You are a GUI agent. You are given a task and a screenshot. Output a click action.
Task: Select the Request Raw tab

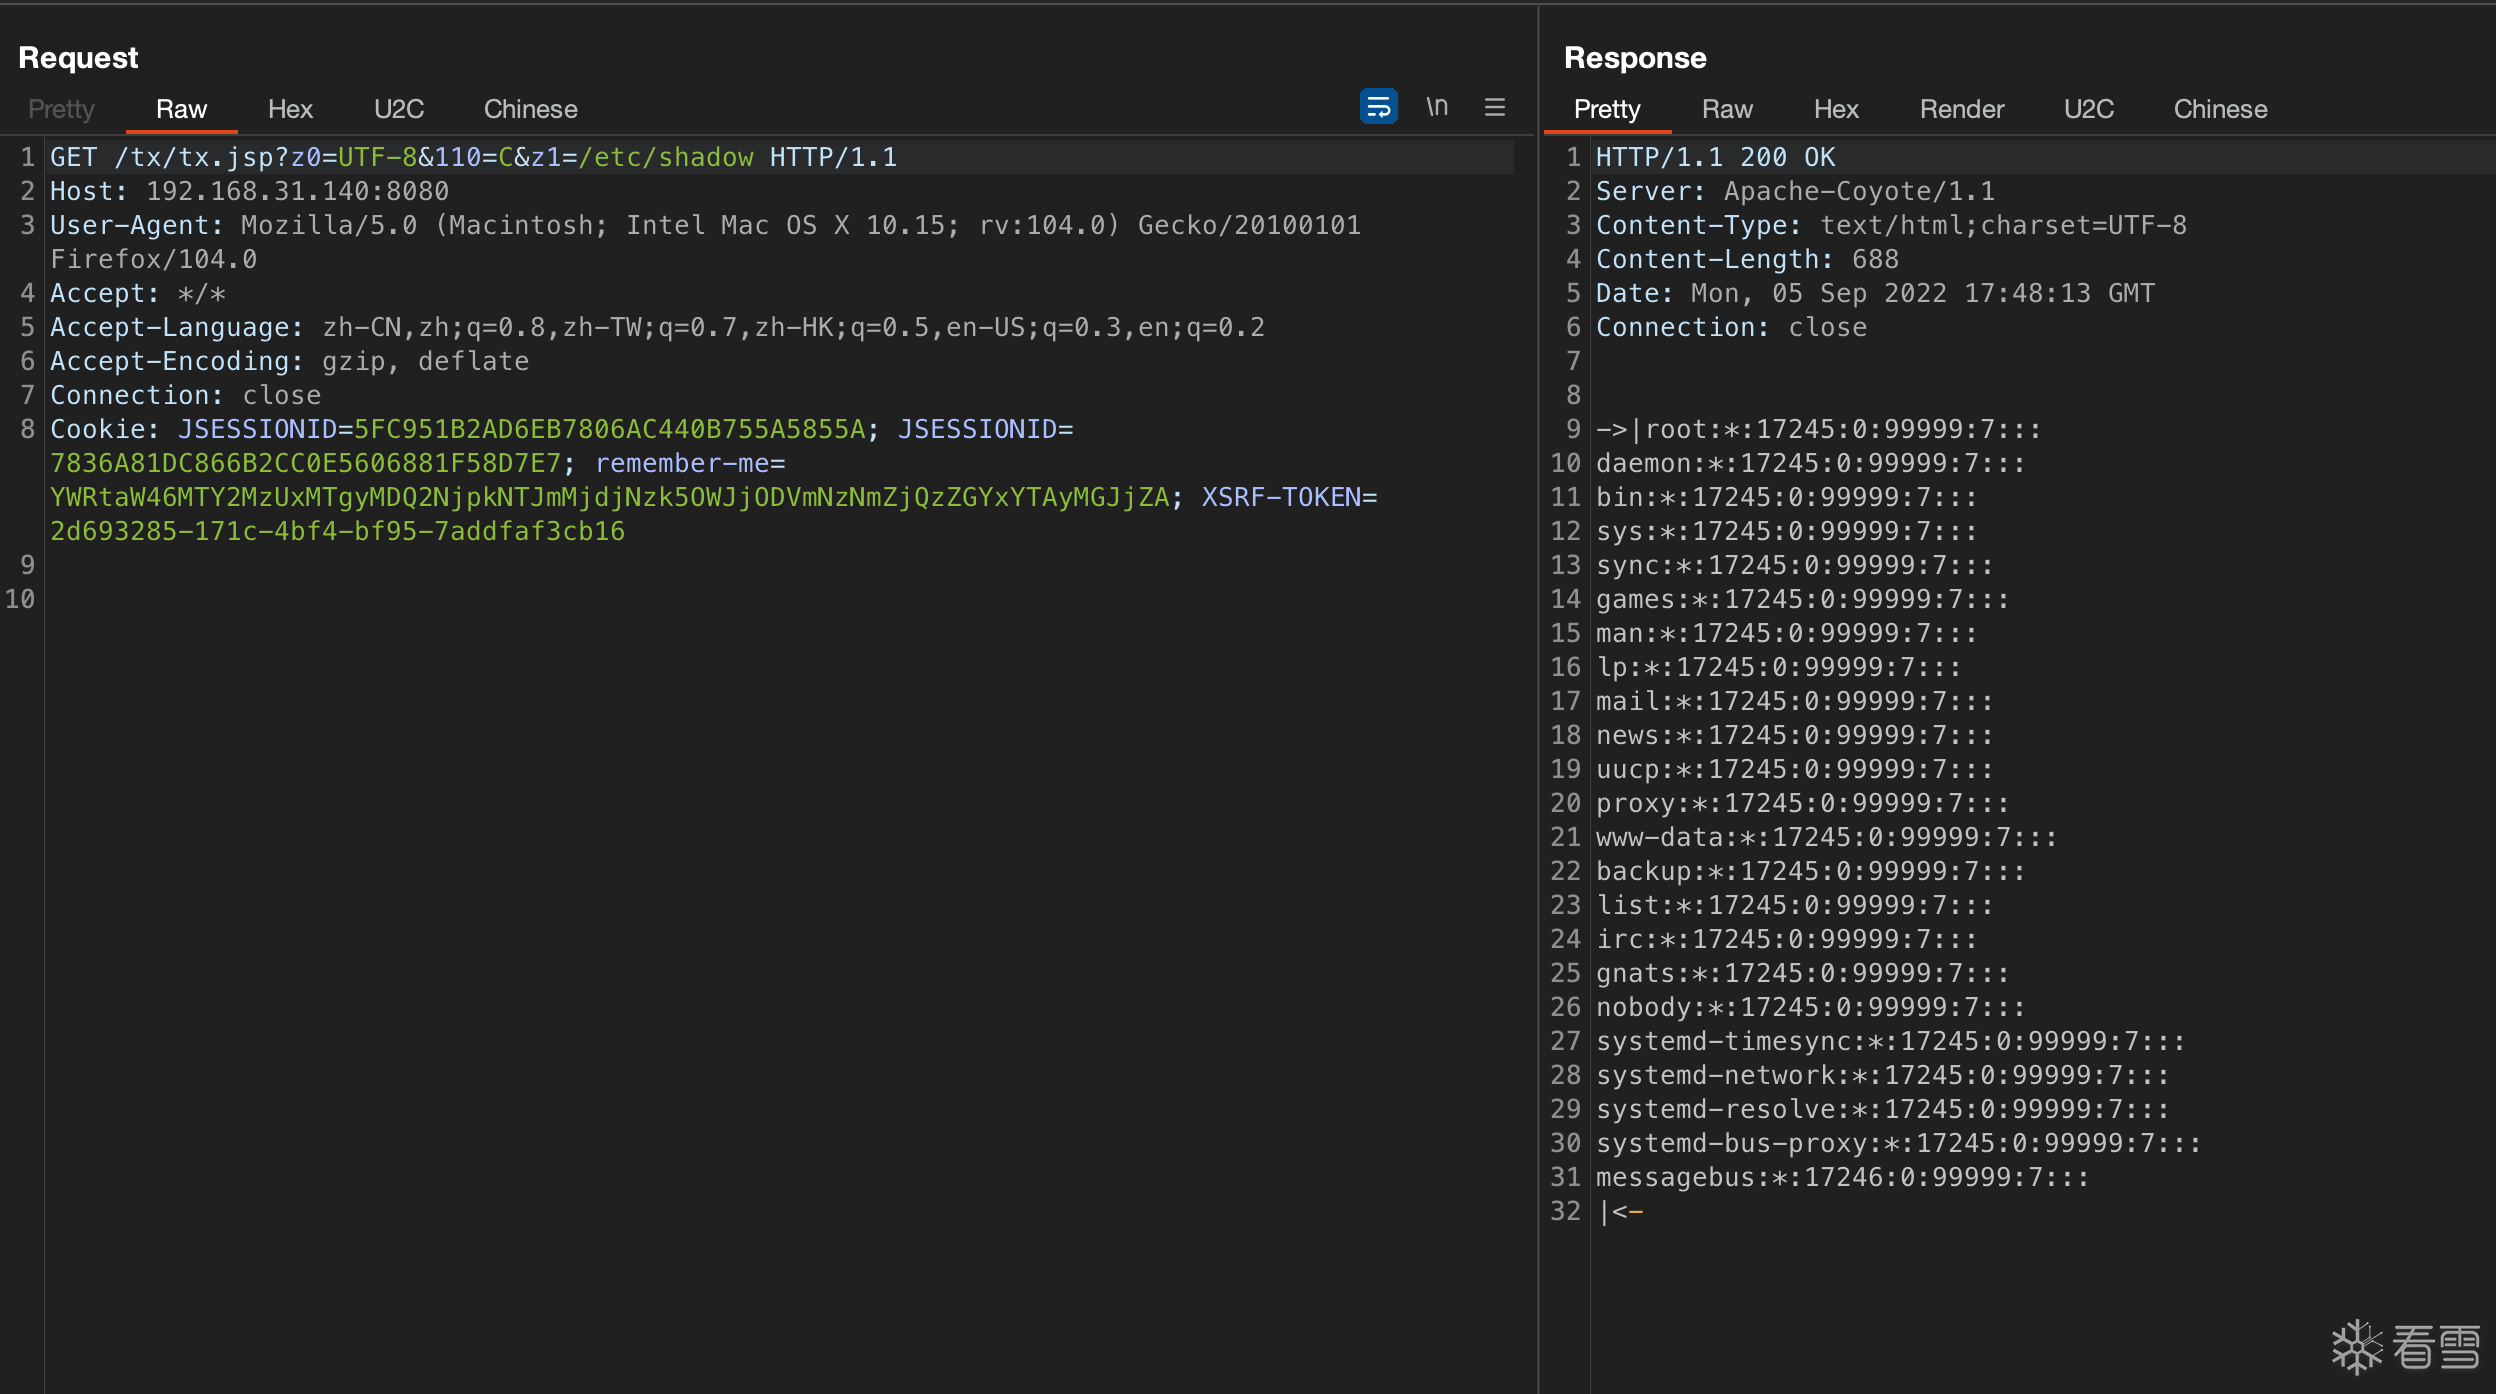[x=181, y=109]
